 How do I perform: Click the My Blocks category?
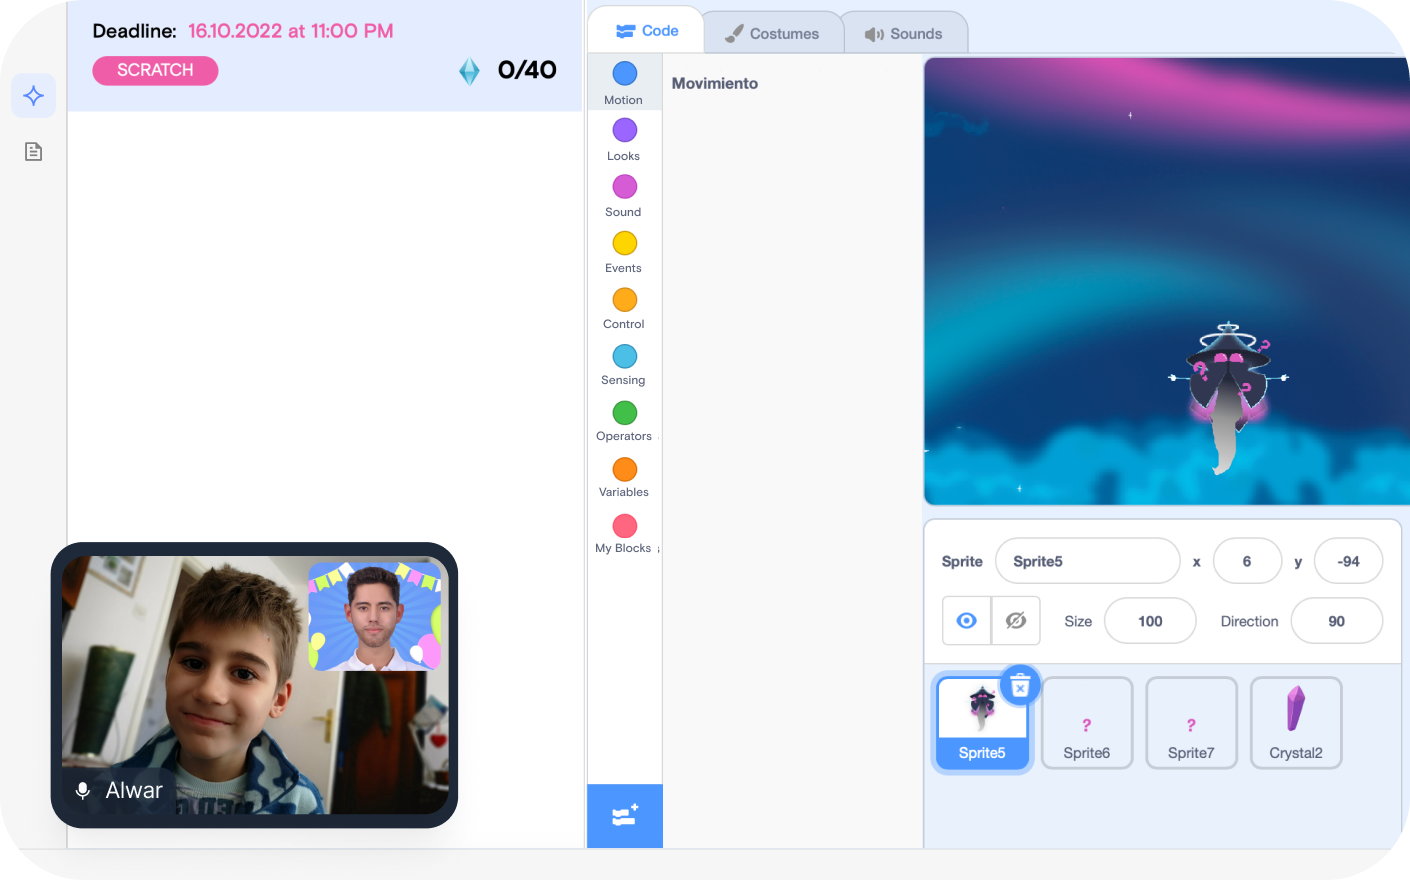(624, 531)
